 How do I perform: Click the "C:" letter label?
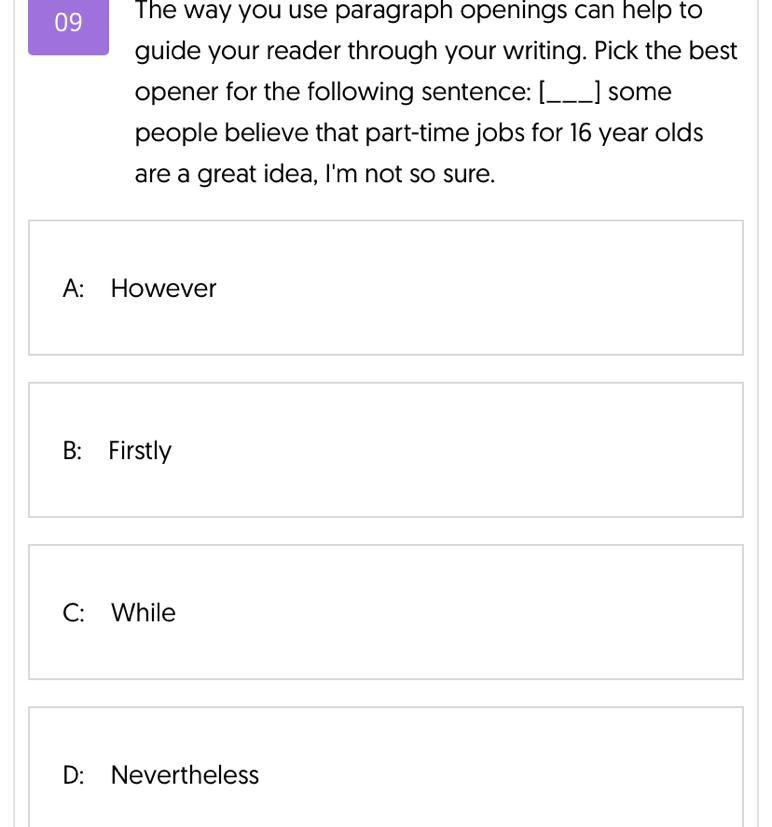point(73,613)
